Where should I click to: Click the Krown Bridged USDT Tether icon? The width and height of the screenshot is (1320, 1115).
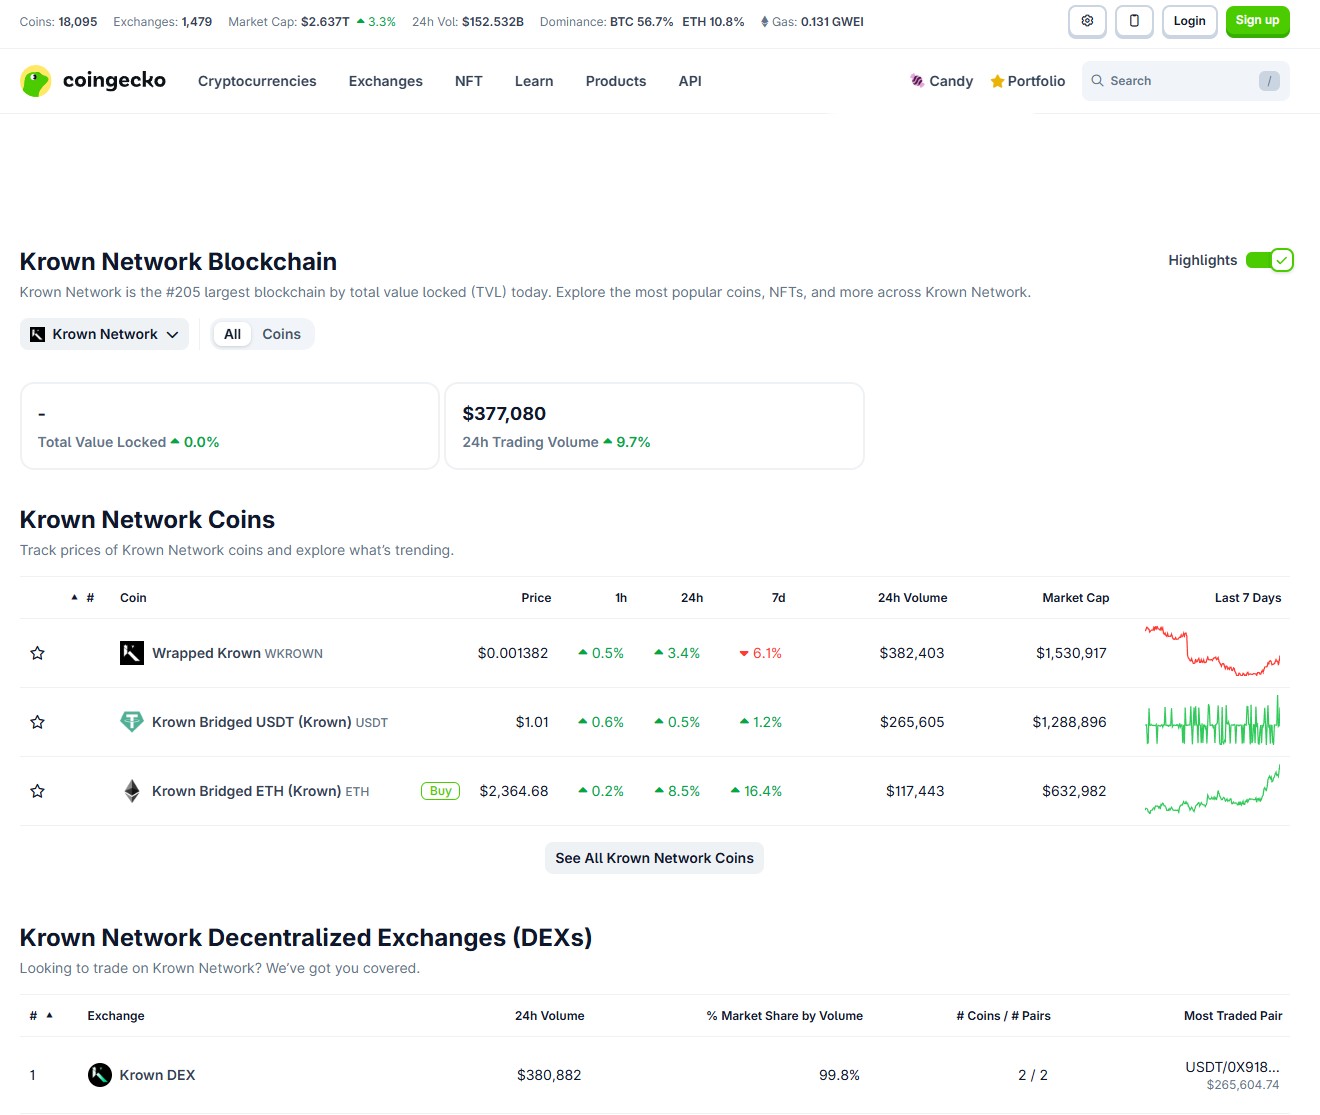point(132,722)
